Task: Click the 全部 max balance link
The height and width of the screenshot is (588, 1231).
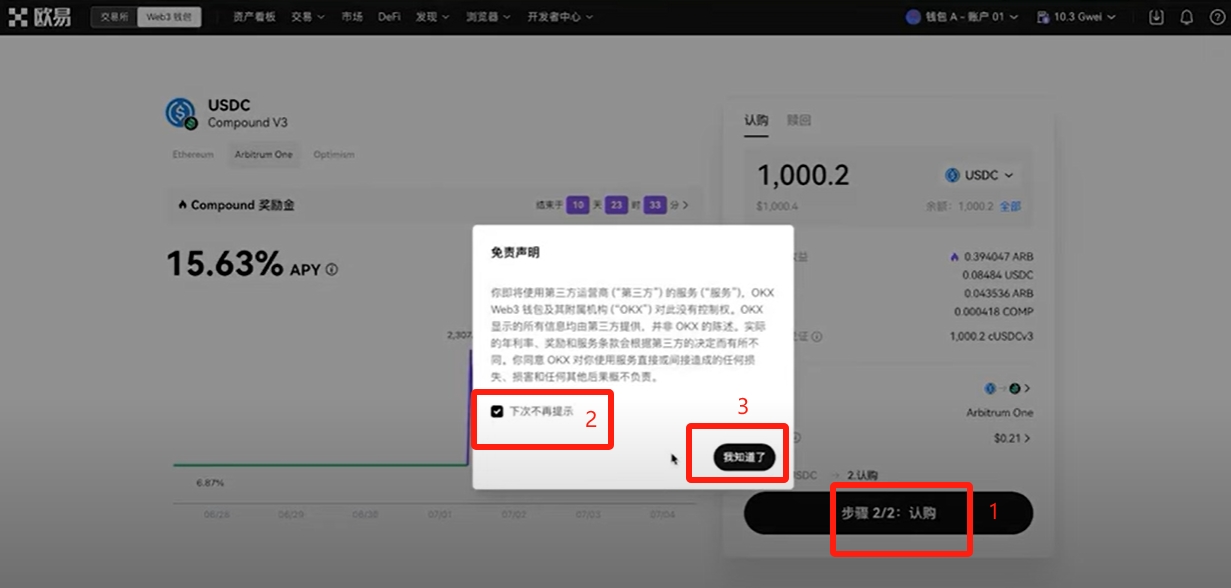Action: pyautogui.click(x=1011, y=207)
